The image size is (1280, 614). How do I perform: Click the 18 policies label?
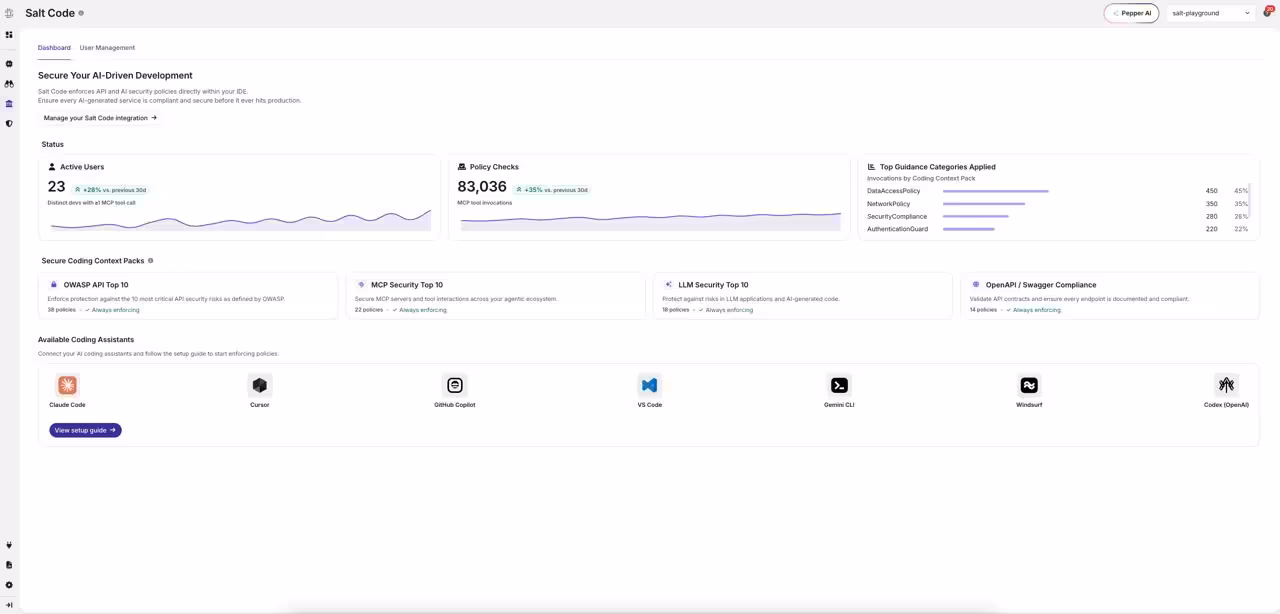coord(676,310)
